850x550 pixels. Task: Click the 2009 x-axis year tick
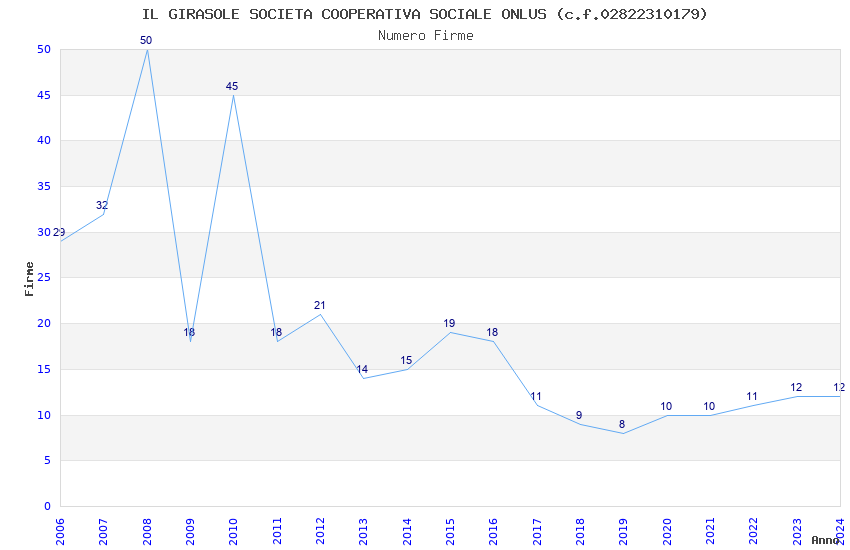pyautogui.click(x=190, y=531)
